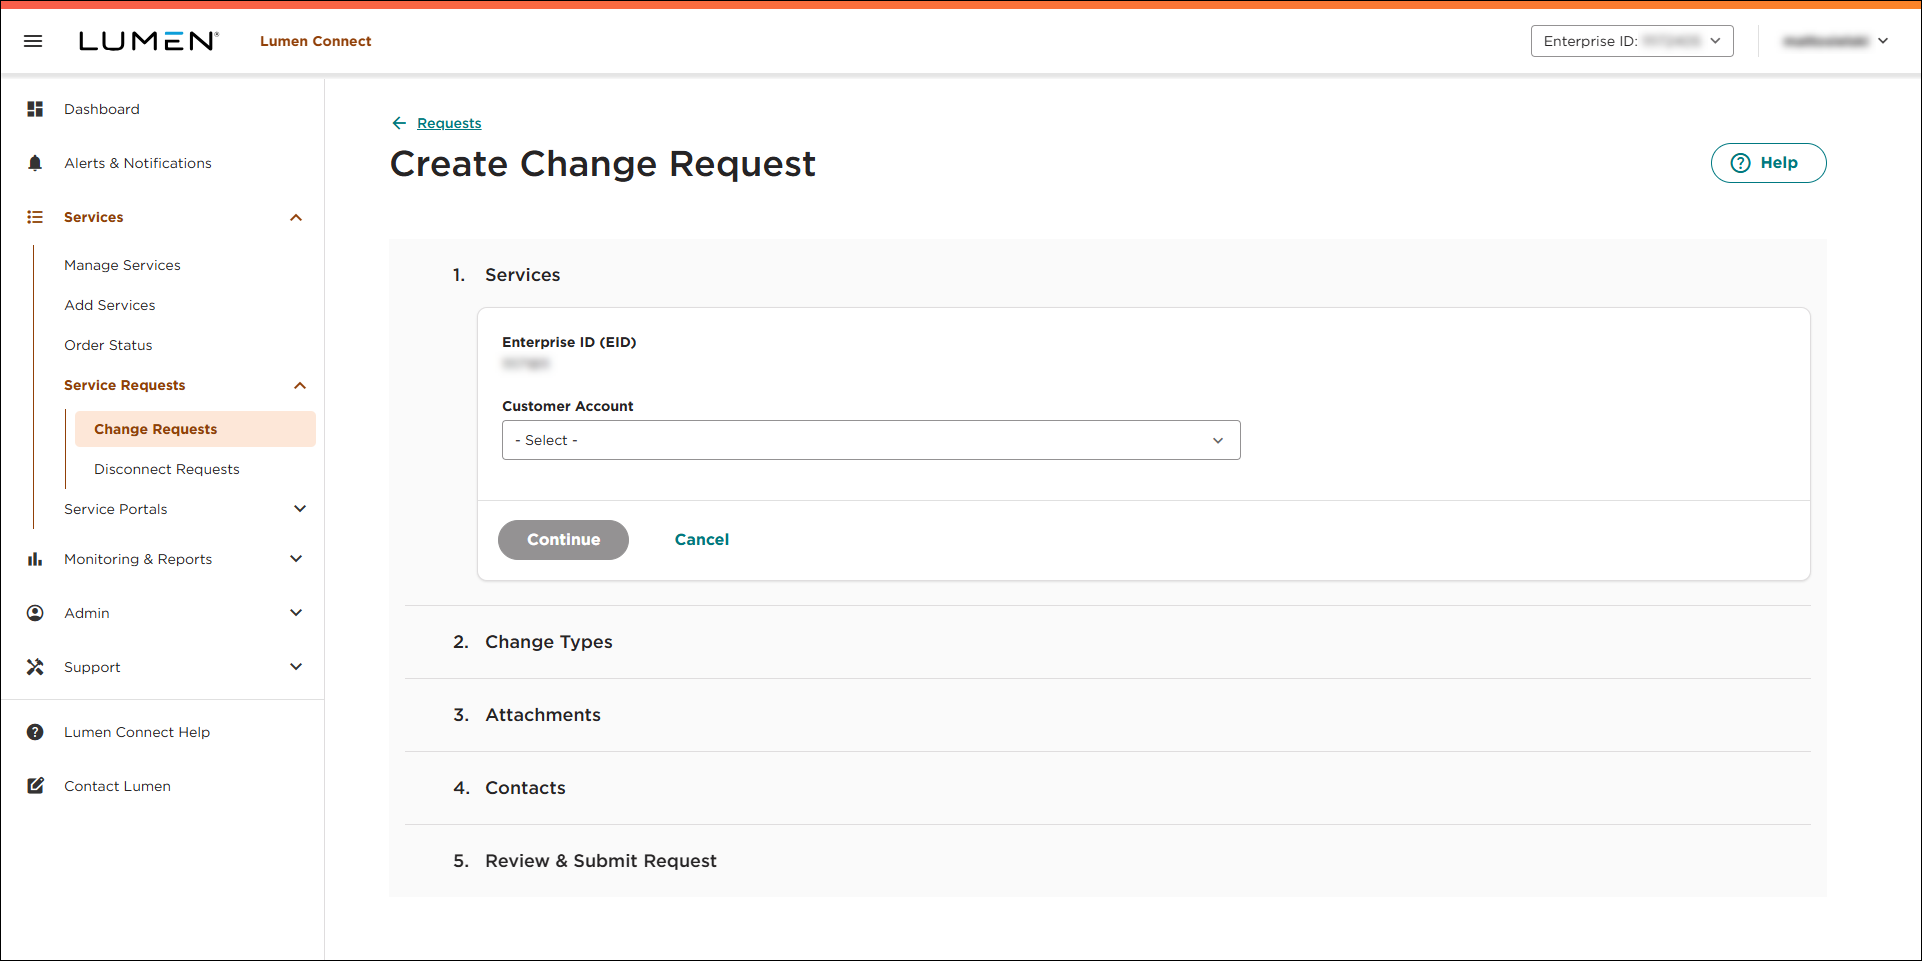The height and width of the screenshot is (961, 1922).
Task: Collapse the Service Requests chevron
Action: (x=300, y=385)
